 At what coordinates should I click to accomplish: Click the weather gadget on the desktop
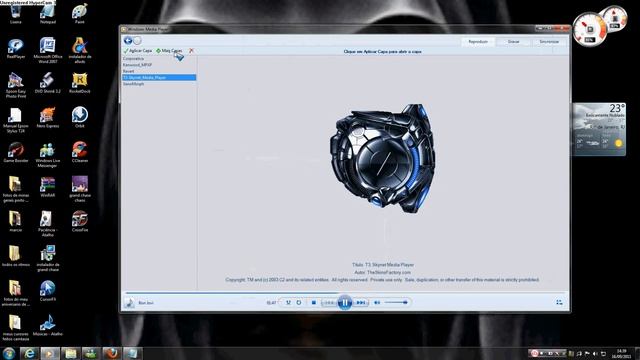[599, 129]
